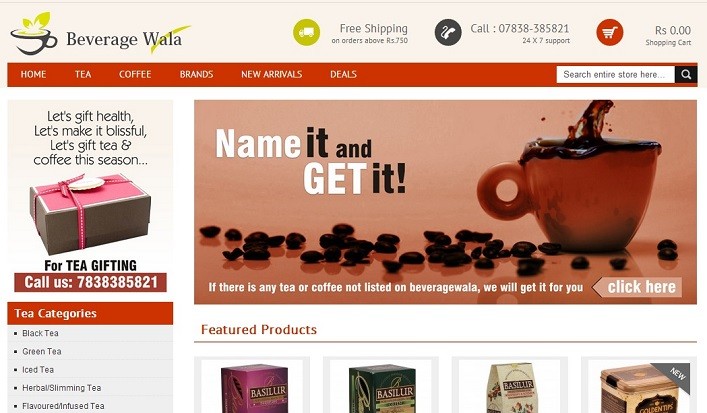Select Iced Tea category
This screenshot has width=707, height=413.
[38, 370]
